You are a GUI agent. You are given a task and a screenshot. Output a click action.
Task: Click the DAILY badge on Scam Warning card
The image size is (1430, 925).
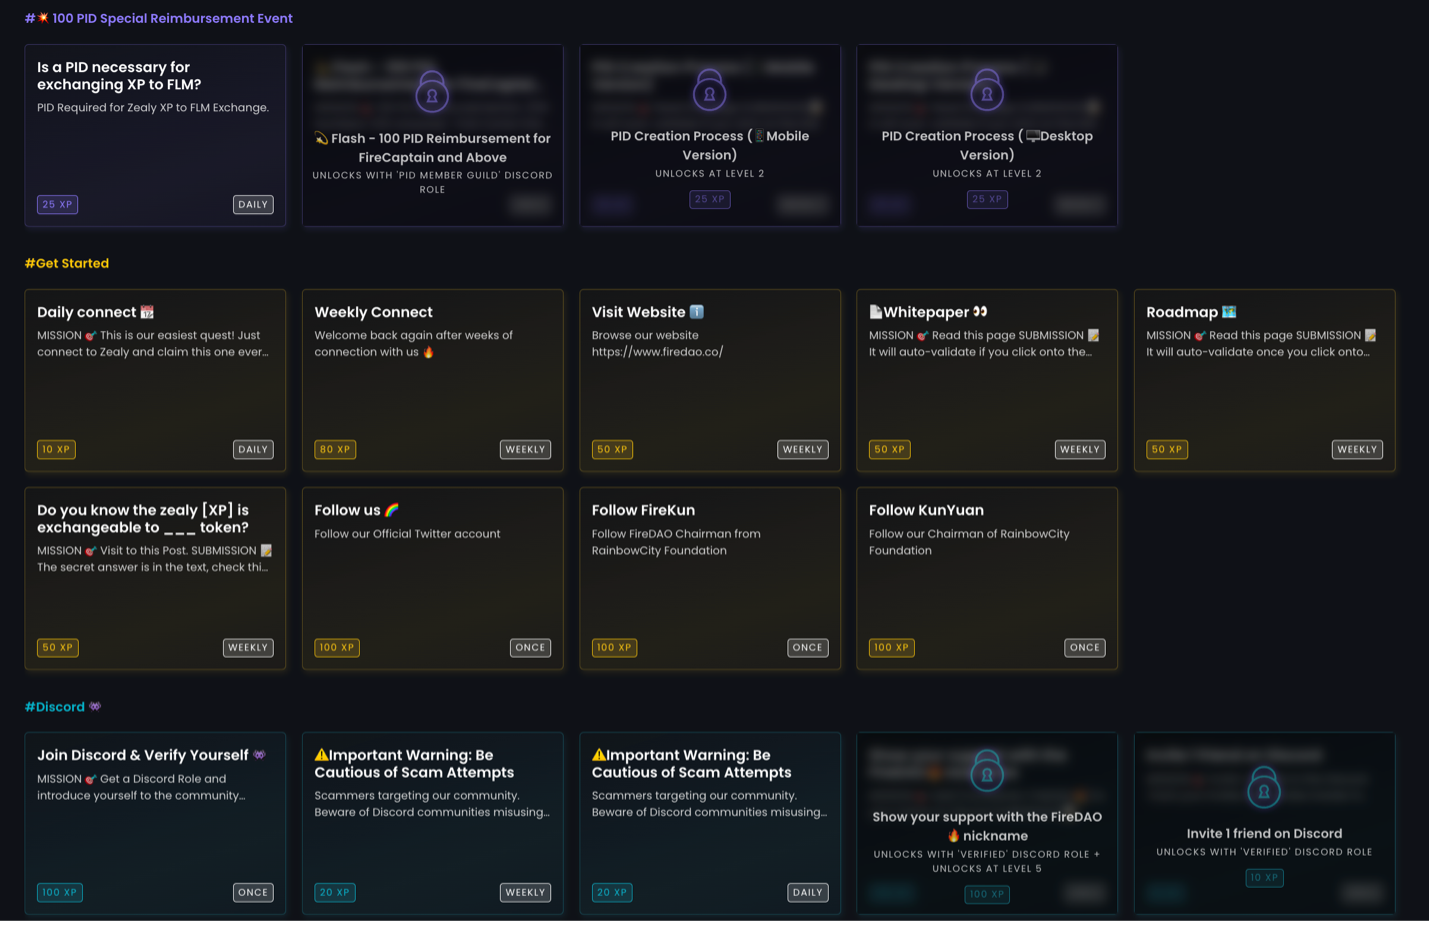pyautogui.click(x=807, y=893)
